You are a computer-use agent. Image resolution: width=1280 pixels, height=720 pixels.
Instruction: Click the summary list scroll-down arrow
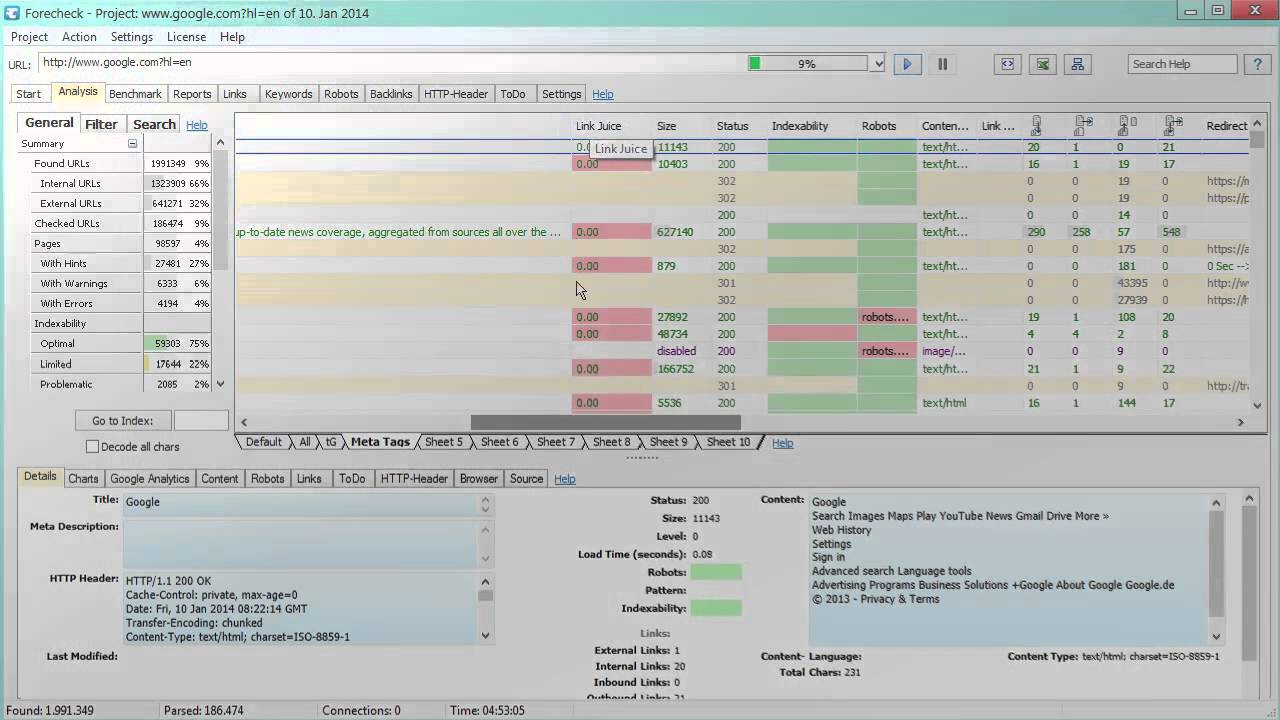pos(221,384)
